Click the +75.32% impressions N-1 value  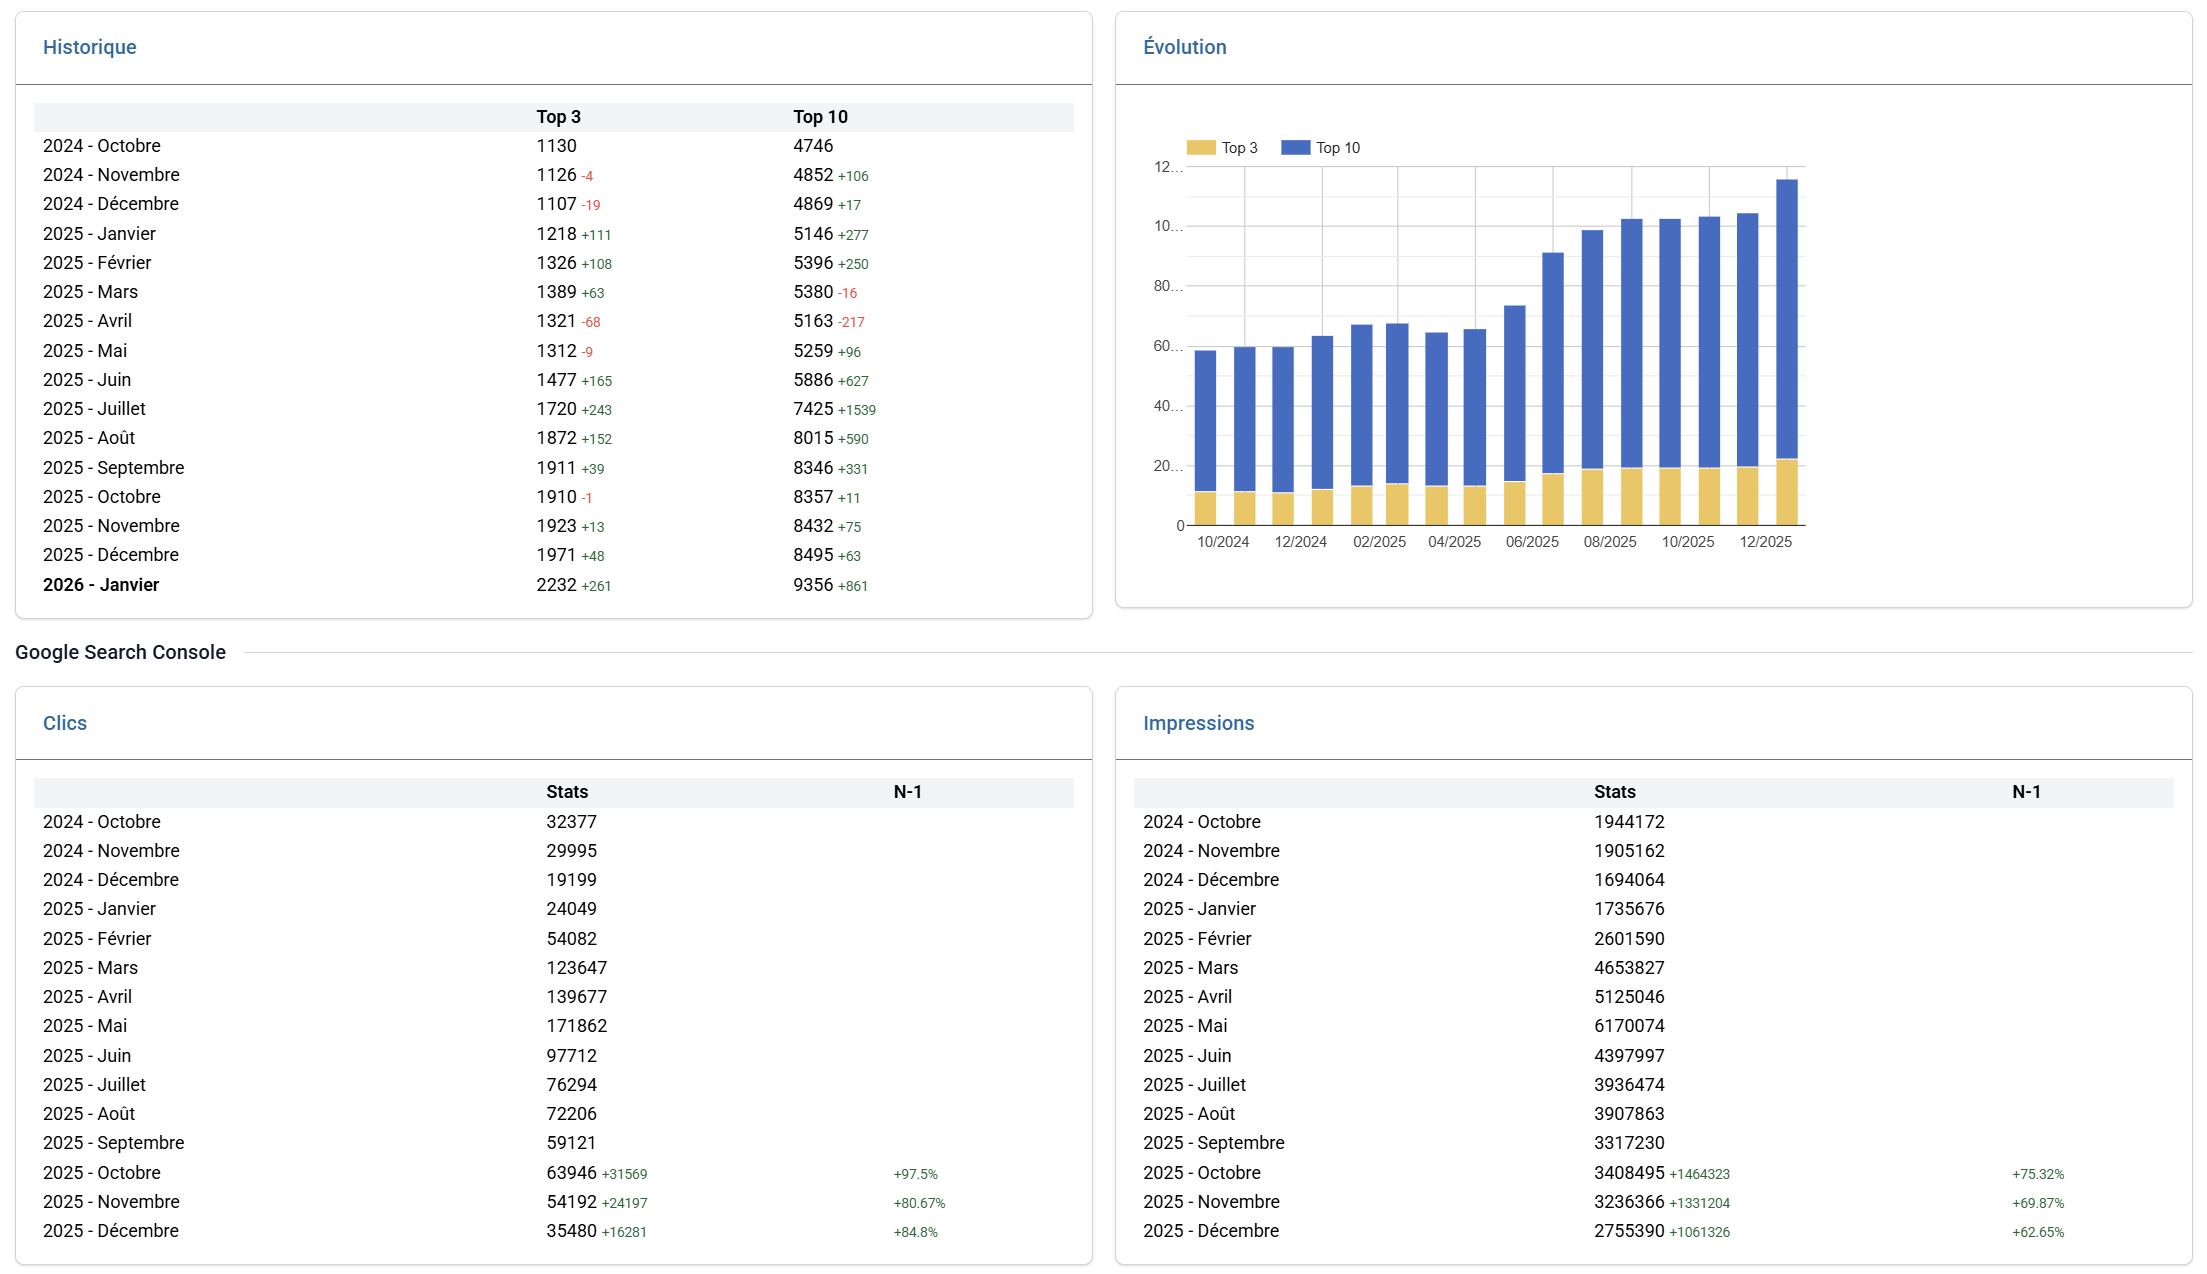pos(2037,1174)
